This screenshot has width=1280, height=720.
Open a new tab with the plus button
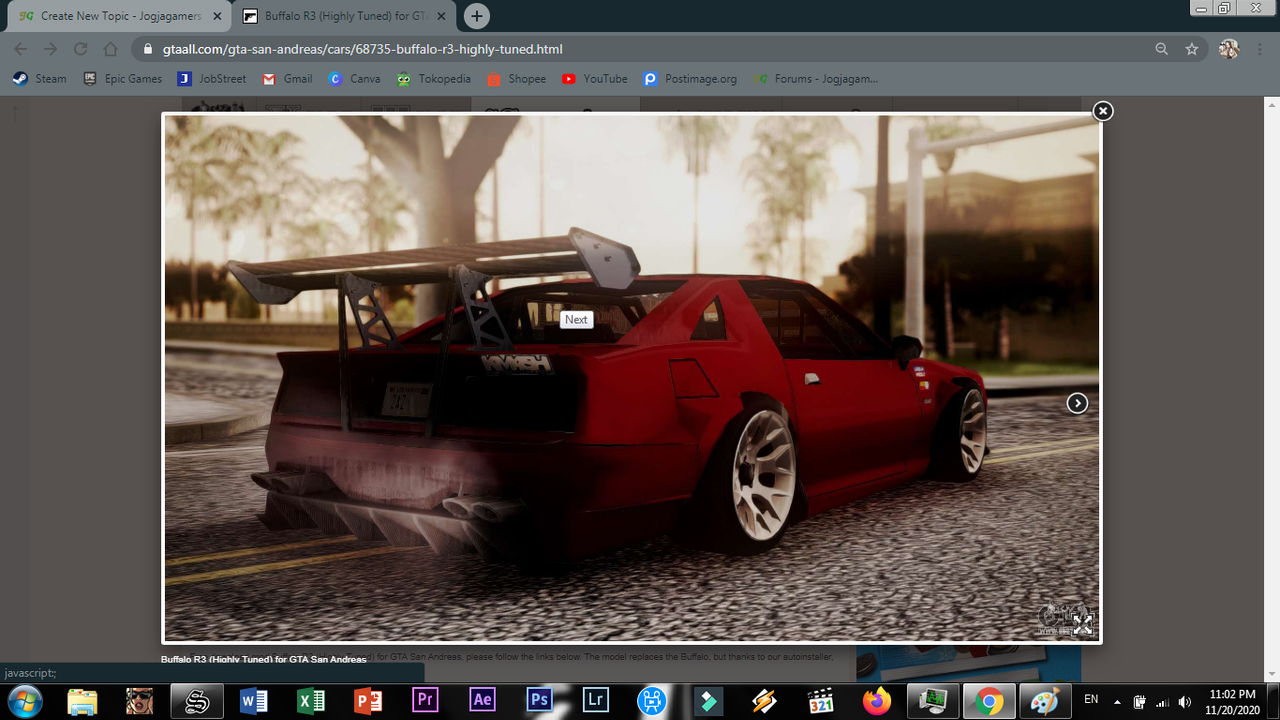(477, 16)
